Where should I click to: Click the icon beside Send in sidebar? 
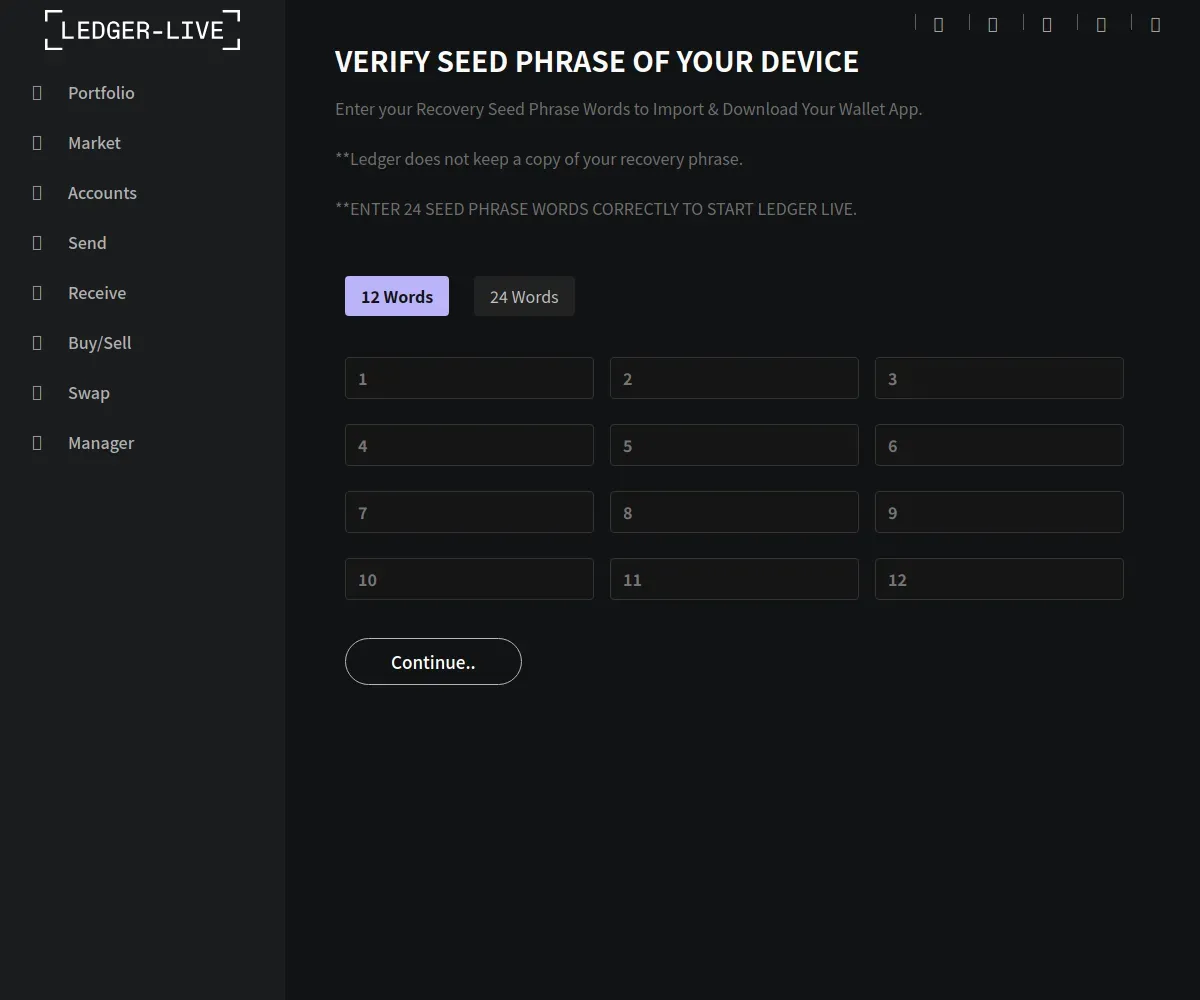pyautogui.click(x=37, y=242)
